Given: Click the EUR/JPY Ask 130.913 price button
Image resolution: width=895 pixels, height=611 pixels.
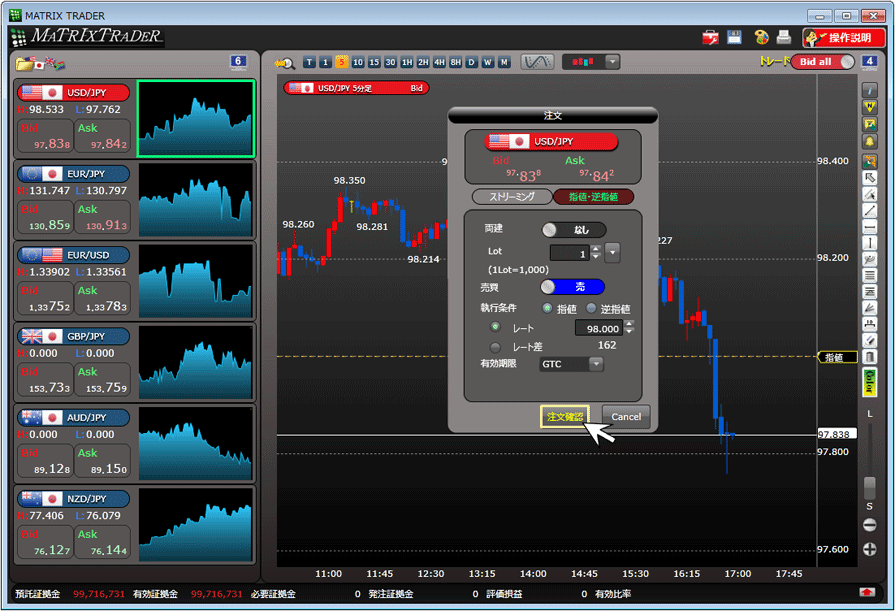Looking at the screenshot, I should [x=103, y=217].
